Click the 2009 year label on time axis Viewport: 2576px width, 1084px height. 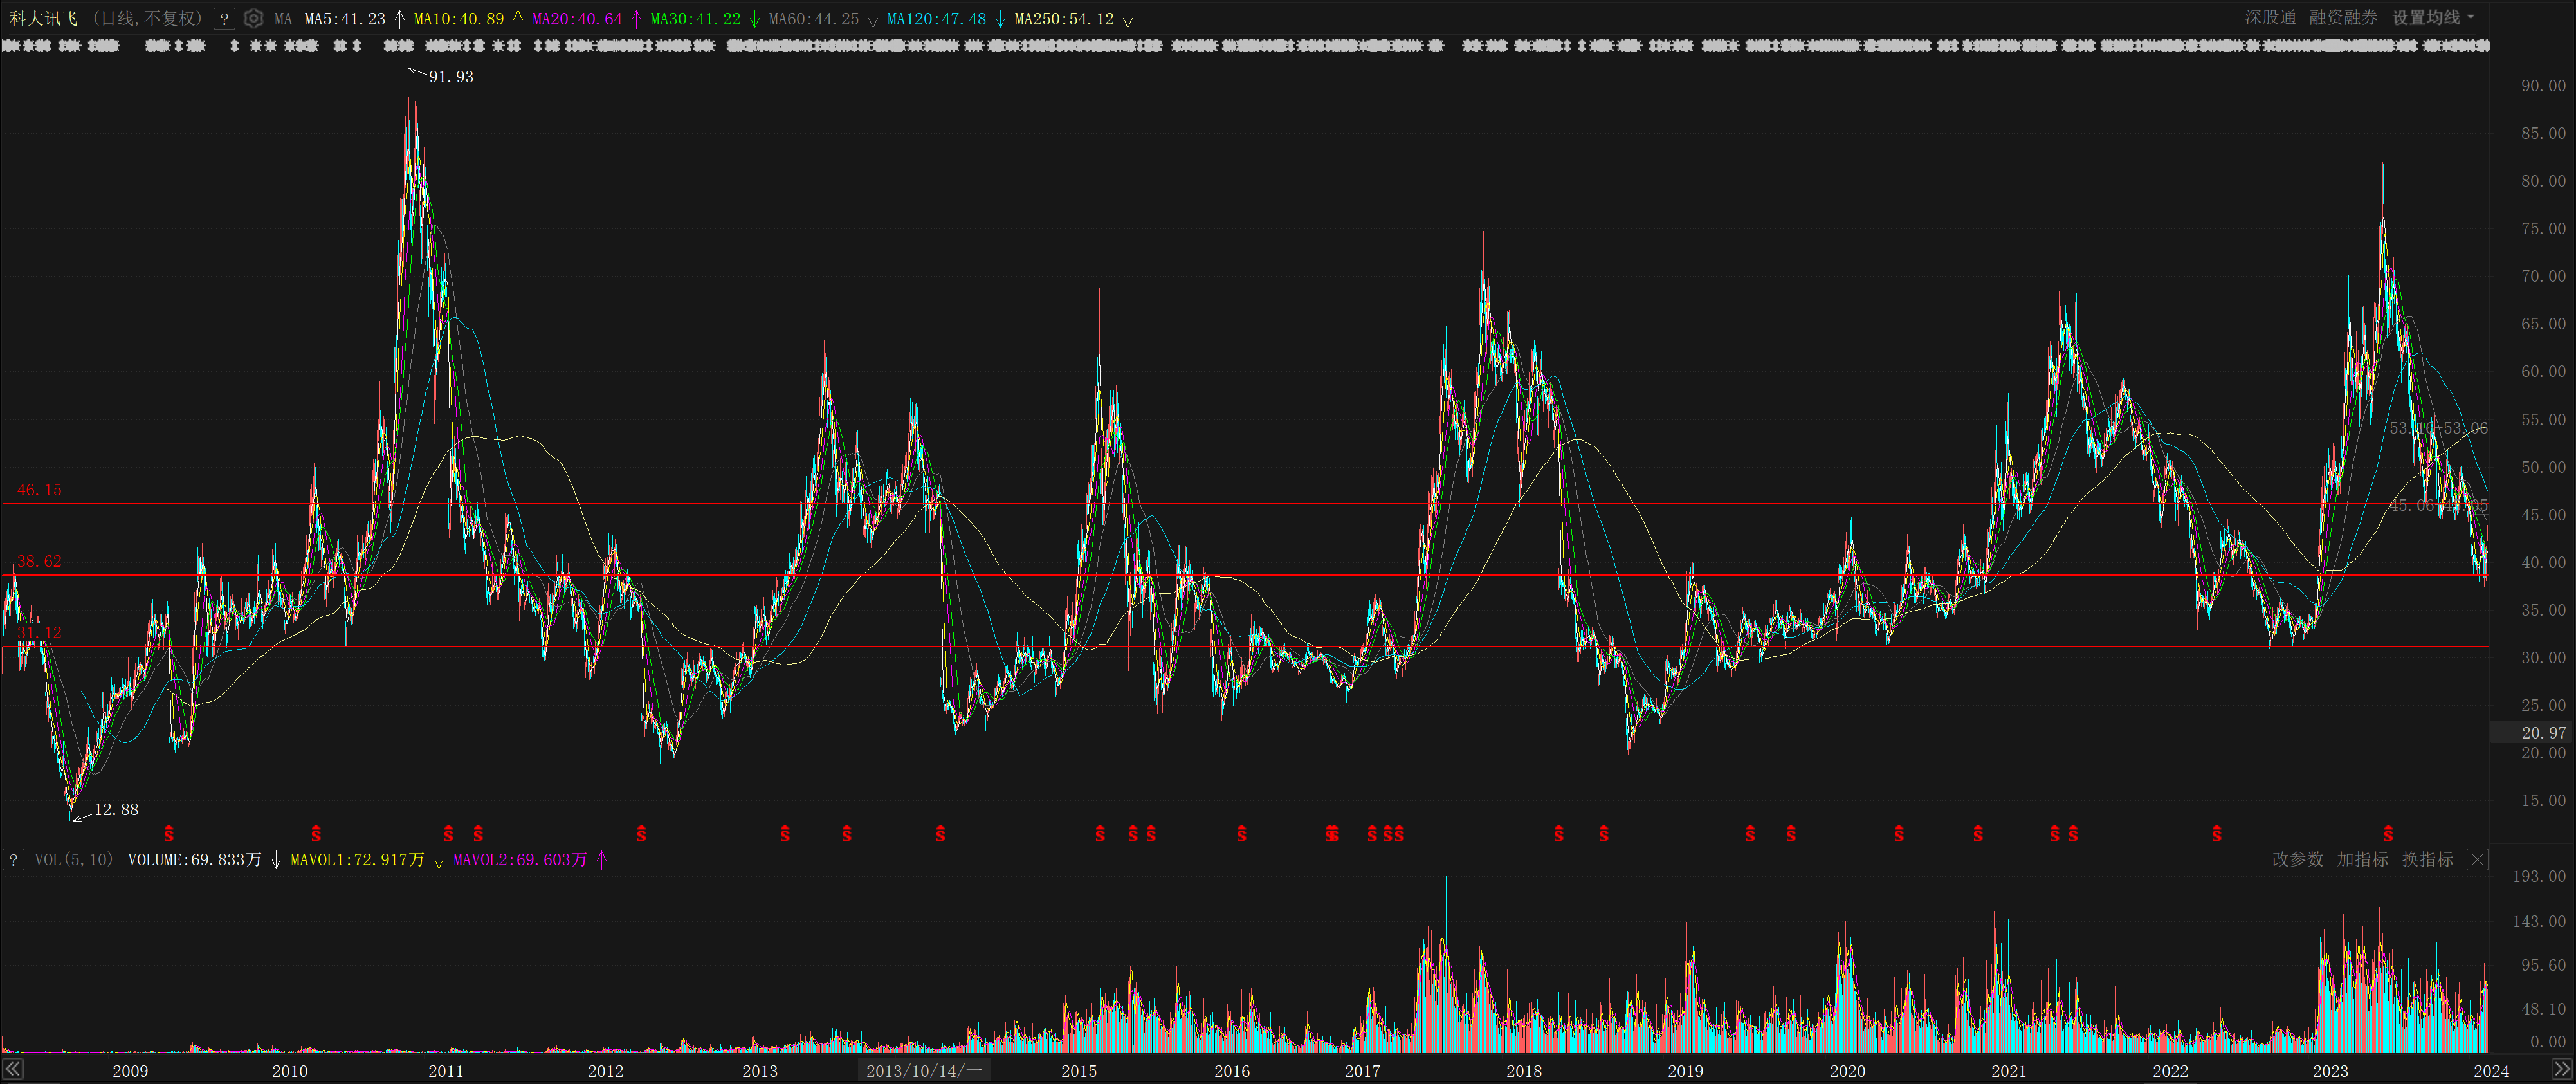(x=130, y=1071)
